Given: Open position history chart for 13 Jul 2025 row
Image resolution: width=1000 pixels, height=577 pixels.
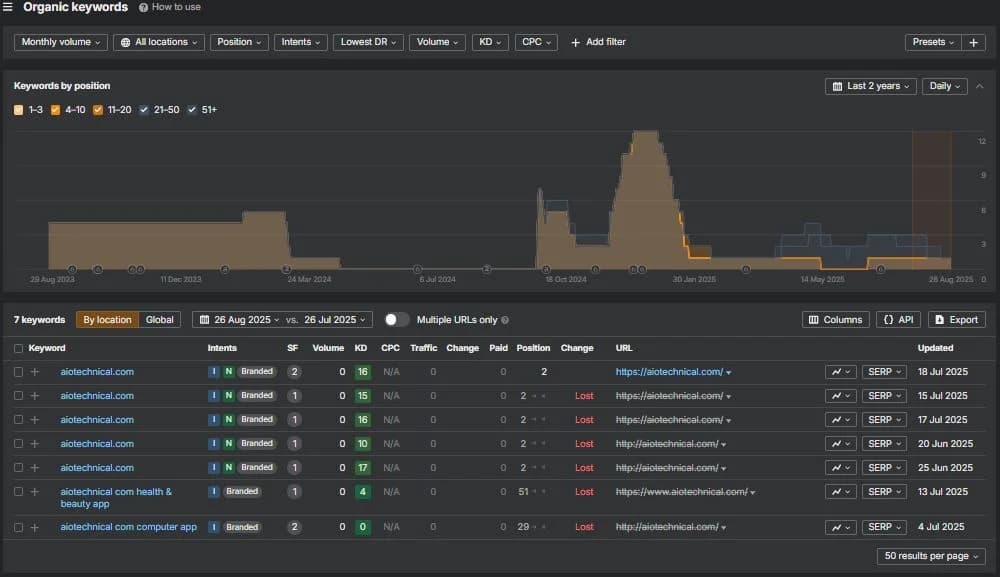Looking at the screenshot, I should click(841, 492).
